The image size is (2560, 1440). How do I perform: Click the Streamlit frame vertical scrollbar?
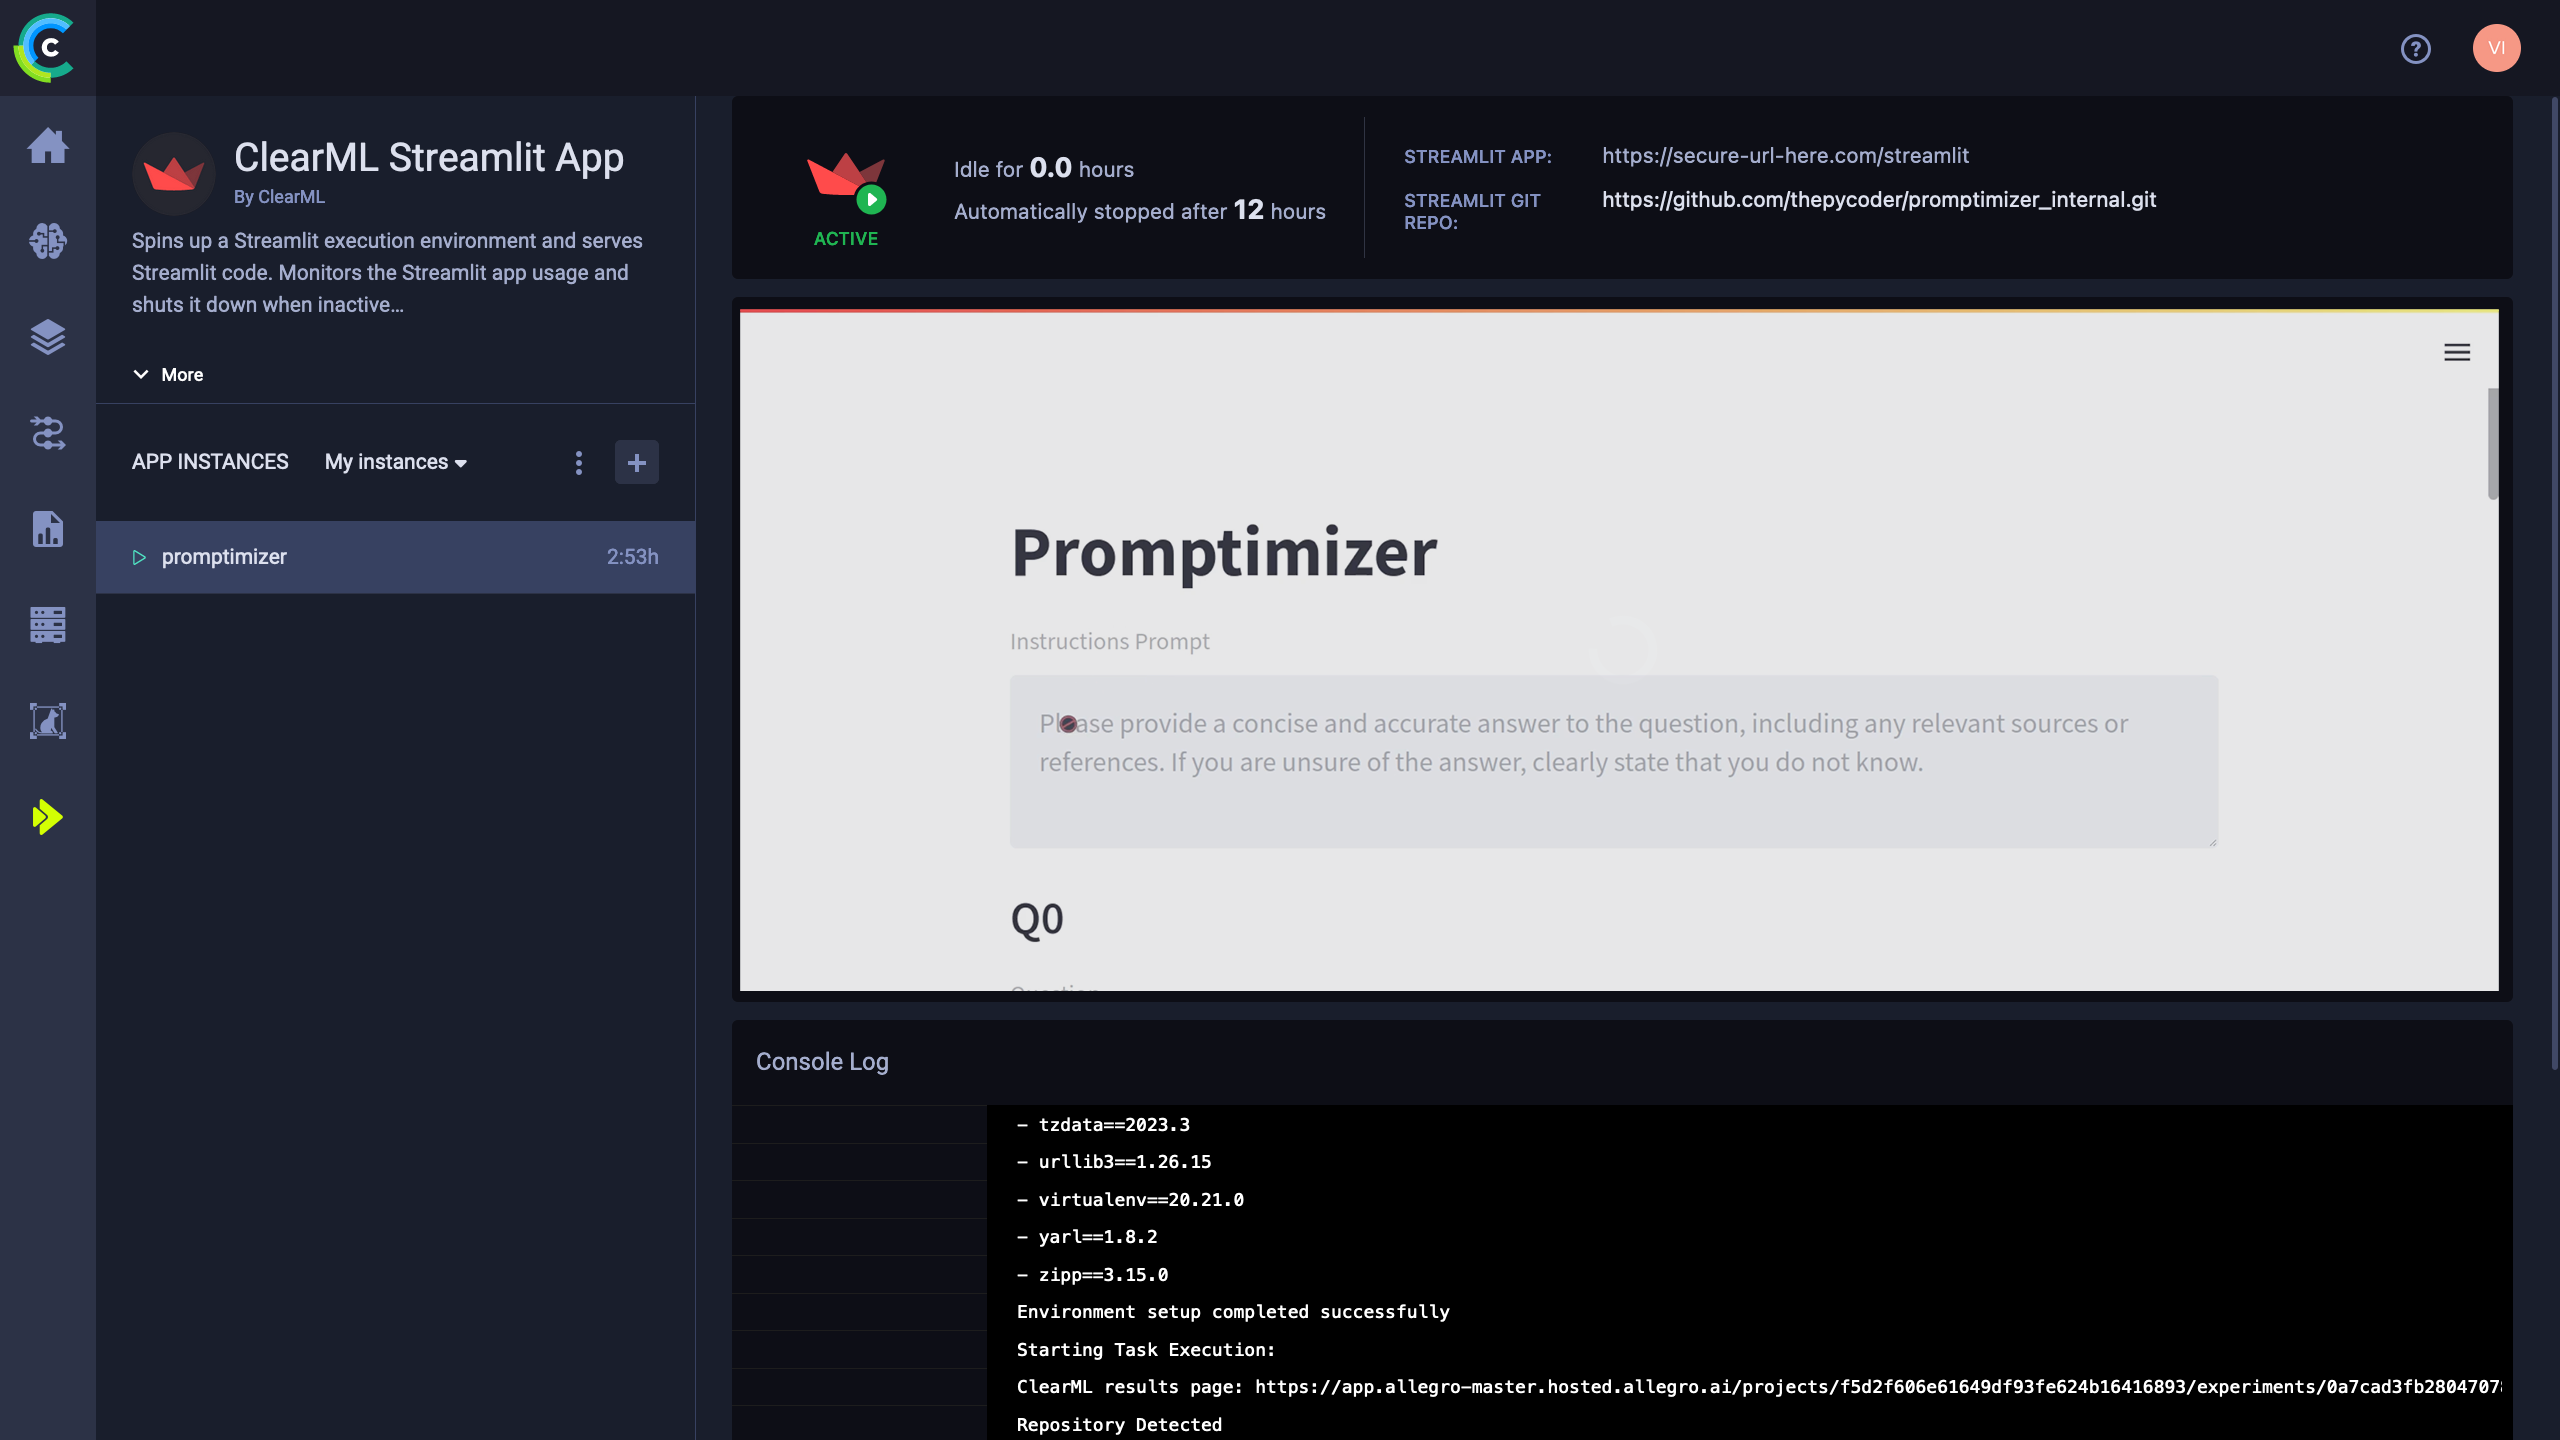[2493, 443]
